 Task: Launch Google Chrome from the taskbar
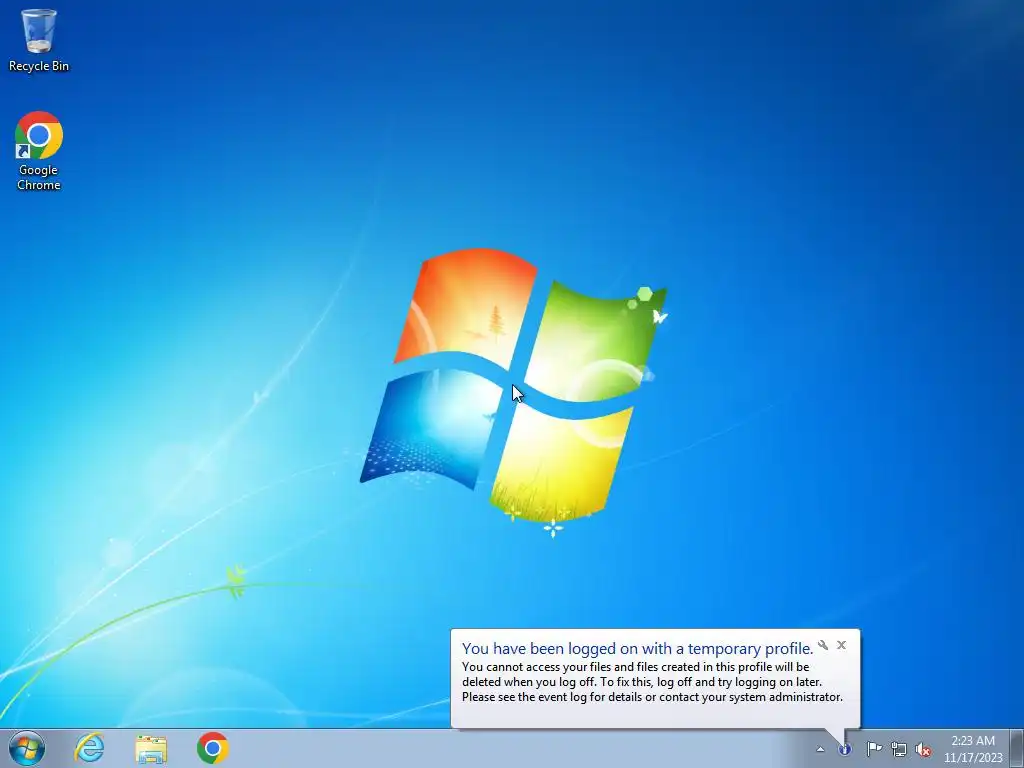pos(212,748)
